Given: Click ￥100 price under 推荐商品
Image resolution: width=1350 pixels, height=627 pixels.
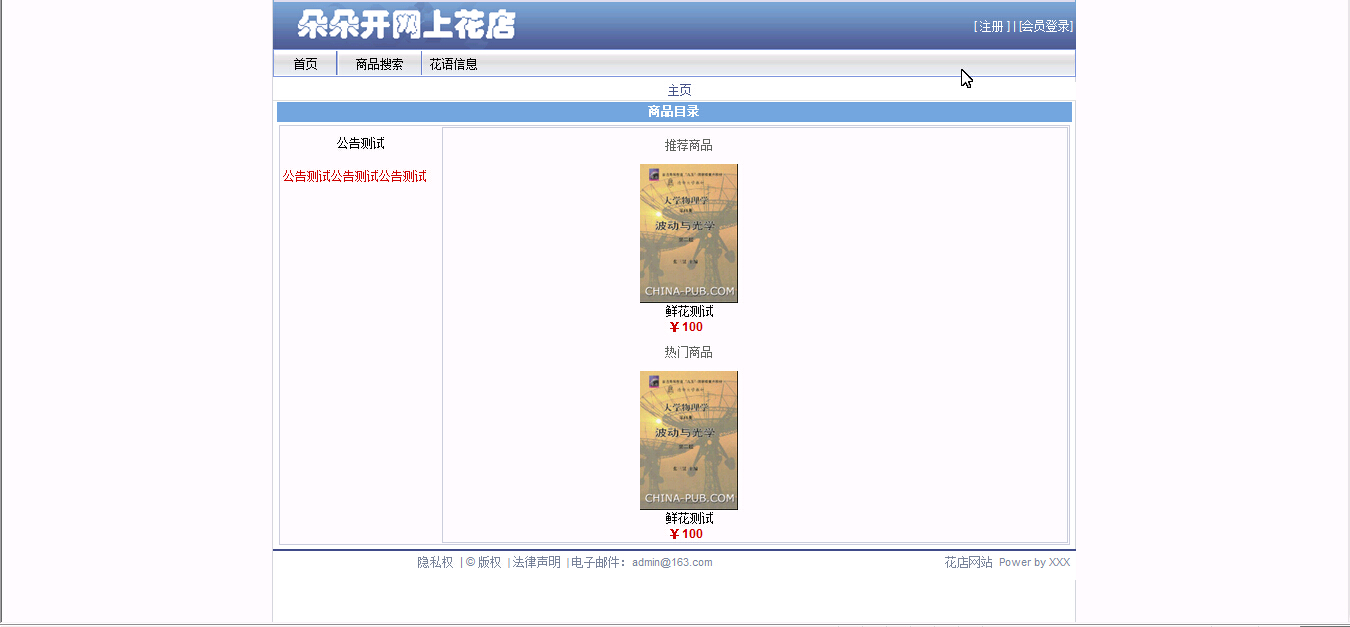Looking at the screenshot, I should tap(686, 327).
